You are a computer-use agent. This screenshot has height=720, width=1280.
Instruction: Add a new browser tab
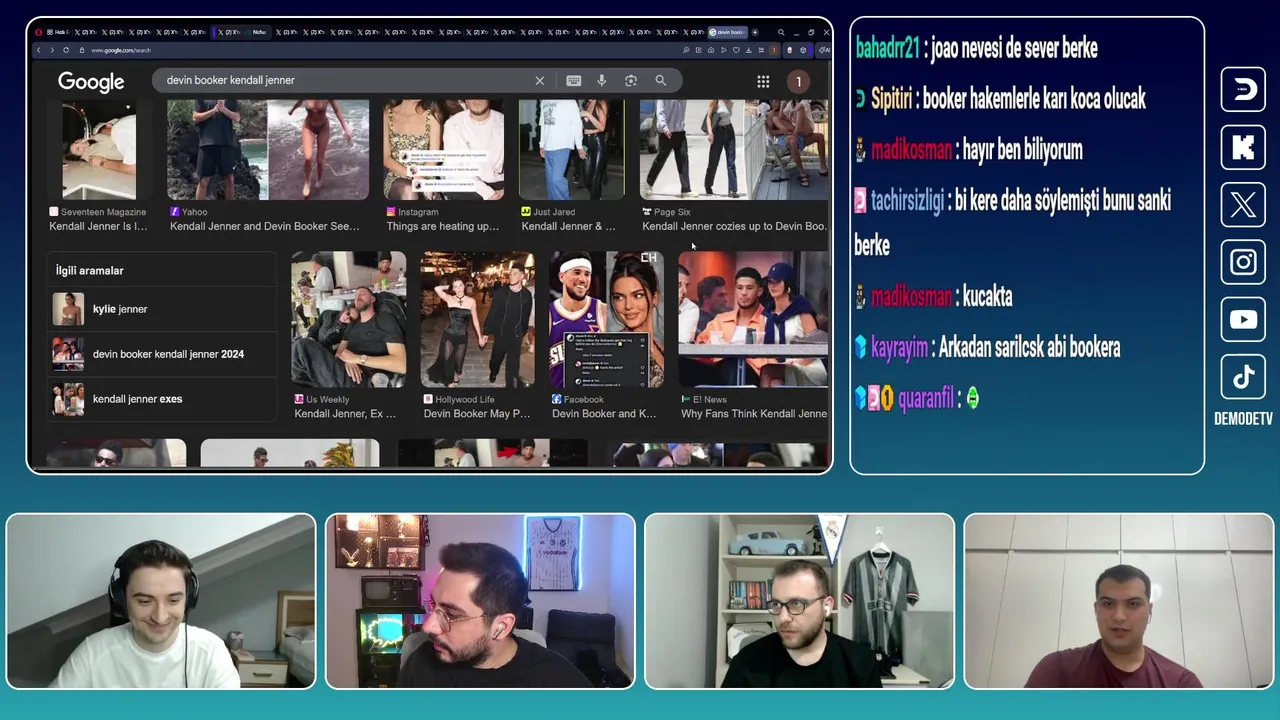click(755, 32)
